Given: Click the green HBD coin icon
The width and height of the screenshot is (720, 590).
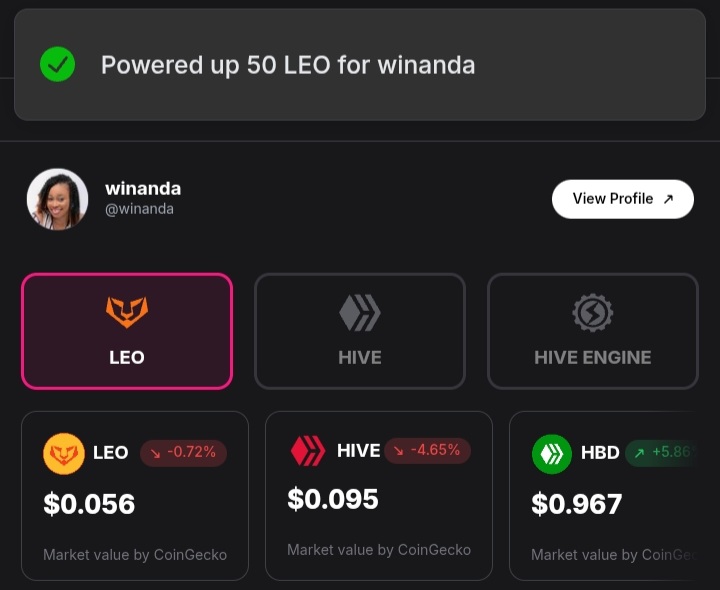Looking at the screenshot, I should click(552, 453).
